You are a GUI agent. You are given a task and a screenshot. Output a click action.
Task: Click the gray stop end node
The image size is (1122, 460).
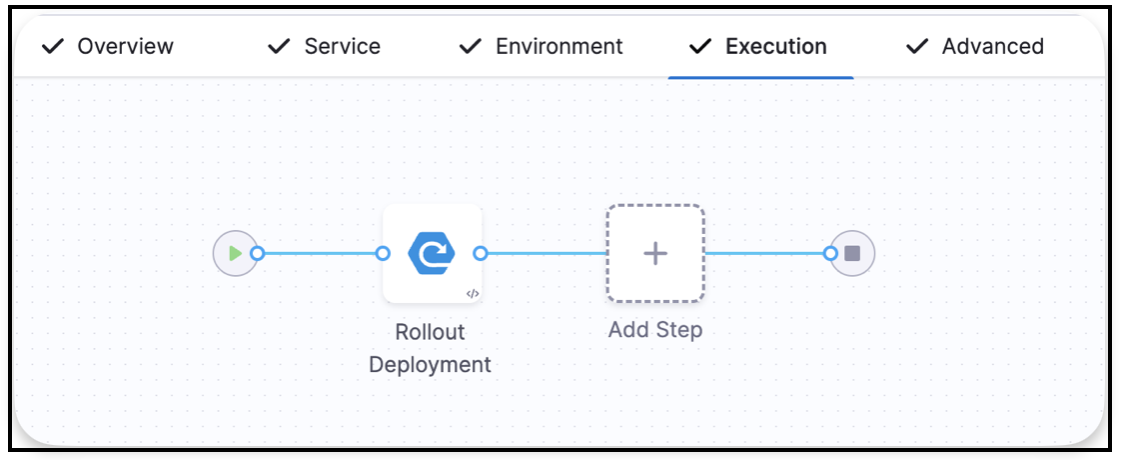pos(852,254)
